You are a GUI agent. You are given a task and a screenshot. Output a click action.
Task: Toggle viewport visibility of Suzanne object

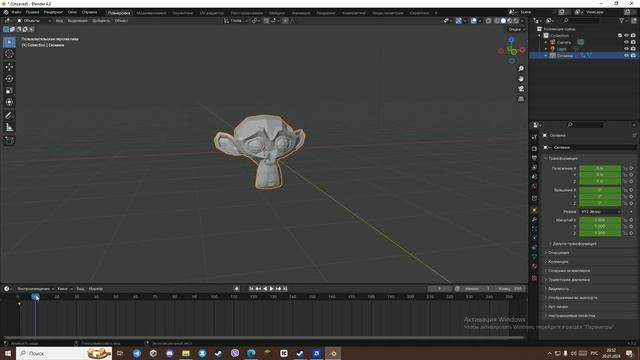[x=627, y=55]
